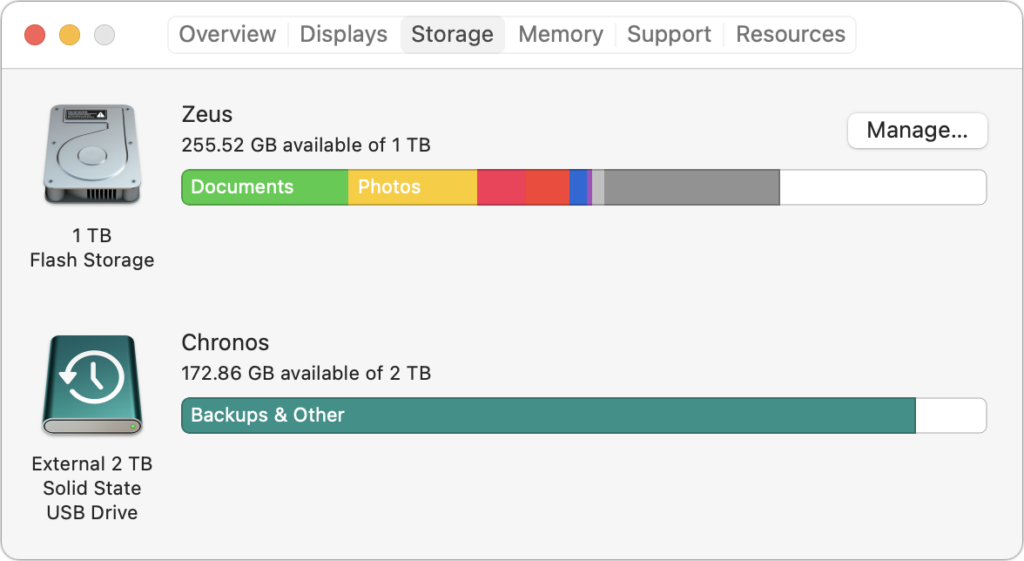1024x561 pixels.
Task: Click the white free space in Zeus bar
Action: 882,187
